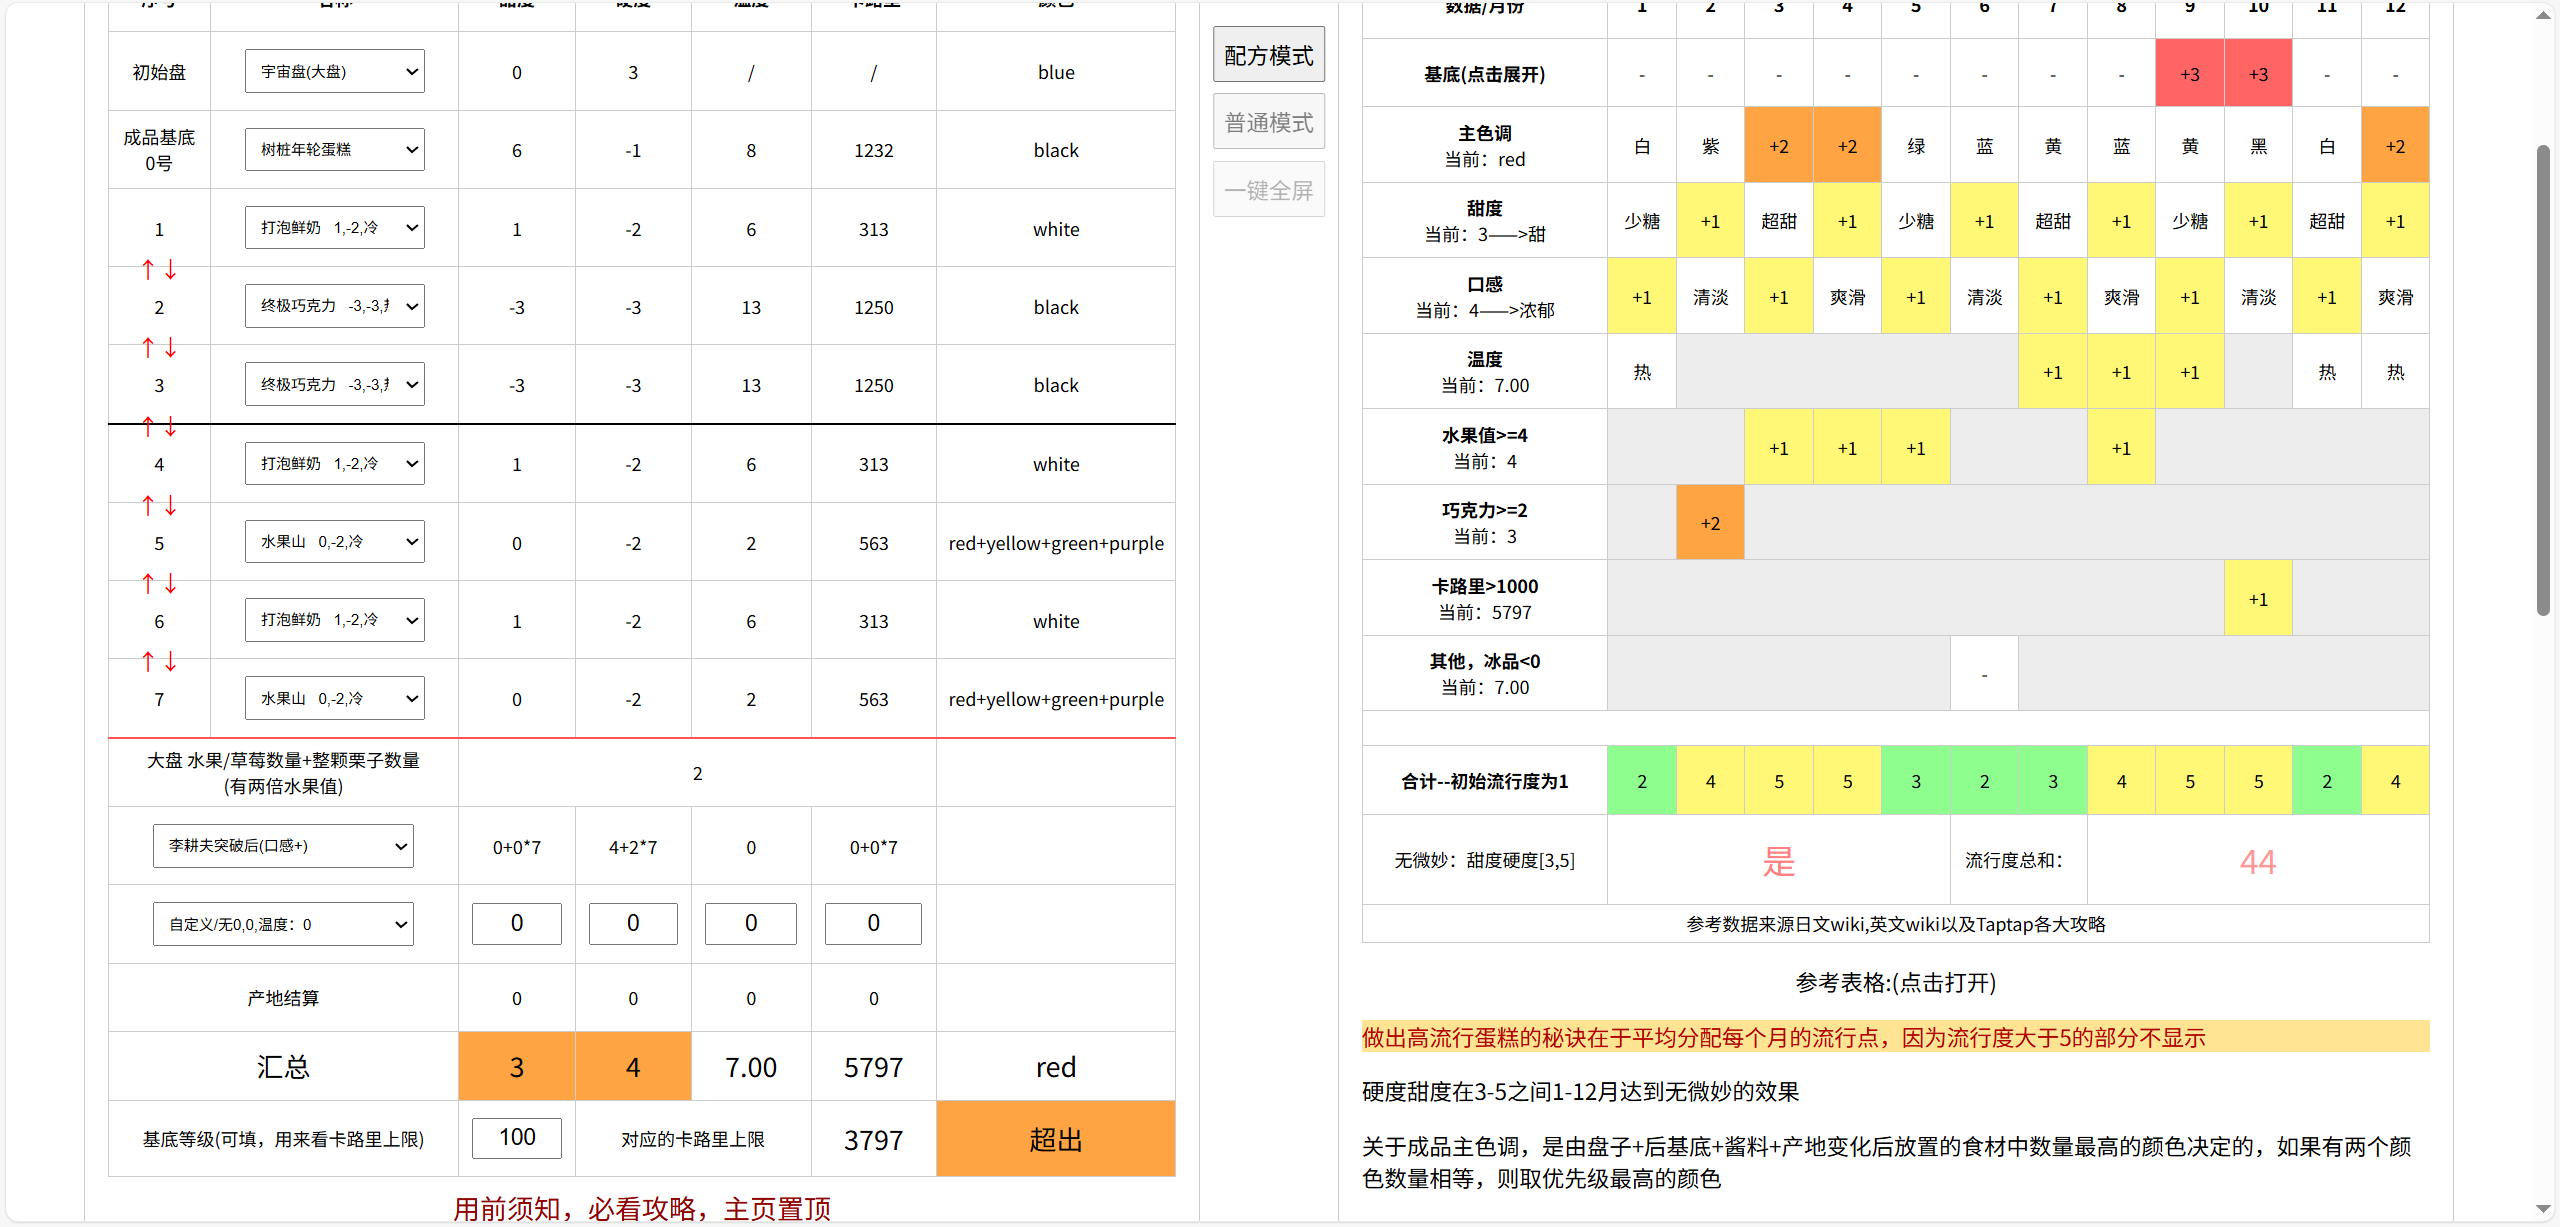Click the red down arrow between rows 2 and 3
Image resolution: width=2560 pixels, height=1227 pixels.
click(x=171, y=347)
